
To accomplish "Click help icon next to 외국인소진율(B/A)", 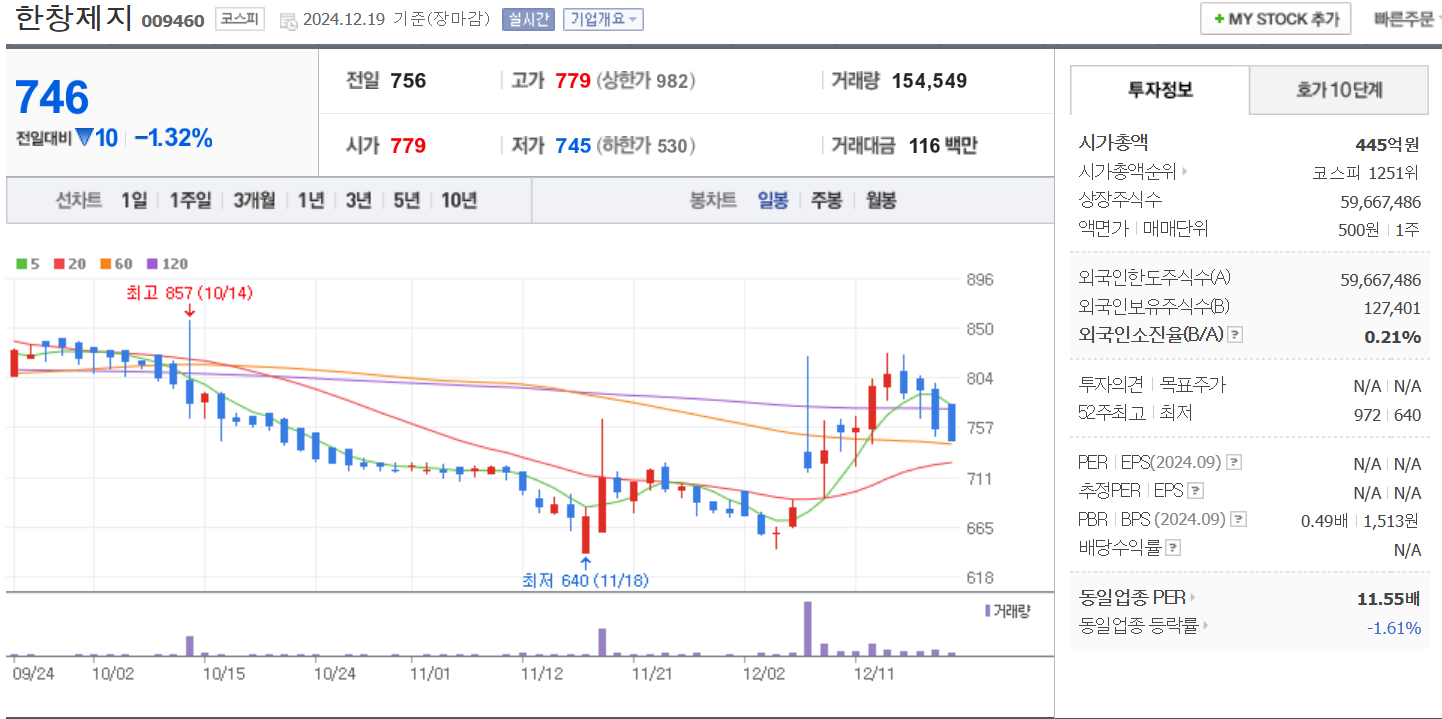I will tap(1235, 335).
